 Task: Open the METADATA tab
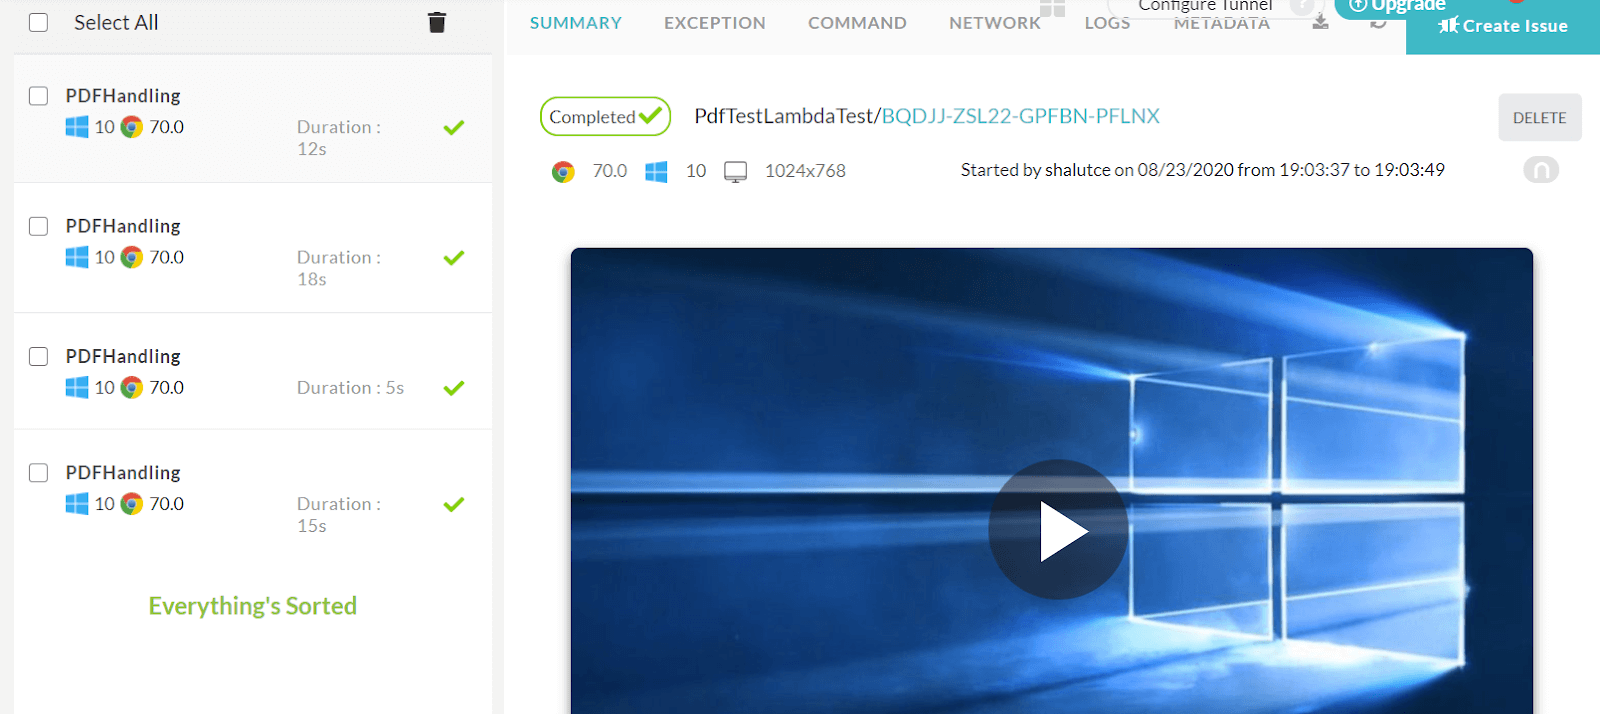point(1222,24)
